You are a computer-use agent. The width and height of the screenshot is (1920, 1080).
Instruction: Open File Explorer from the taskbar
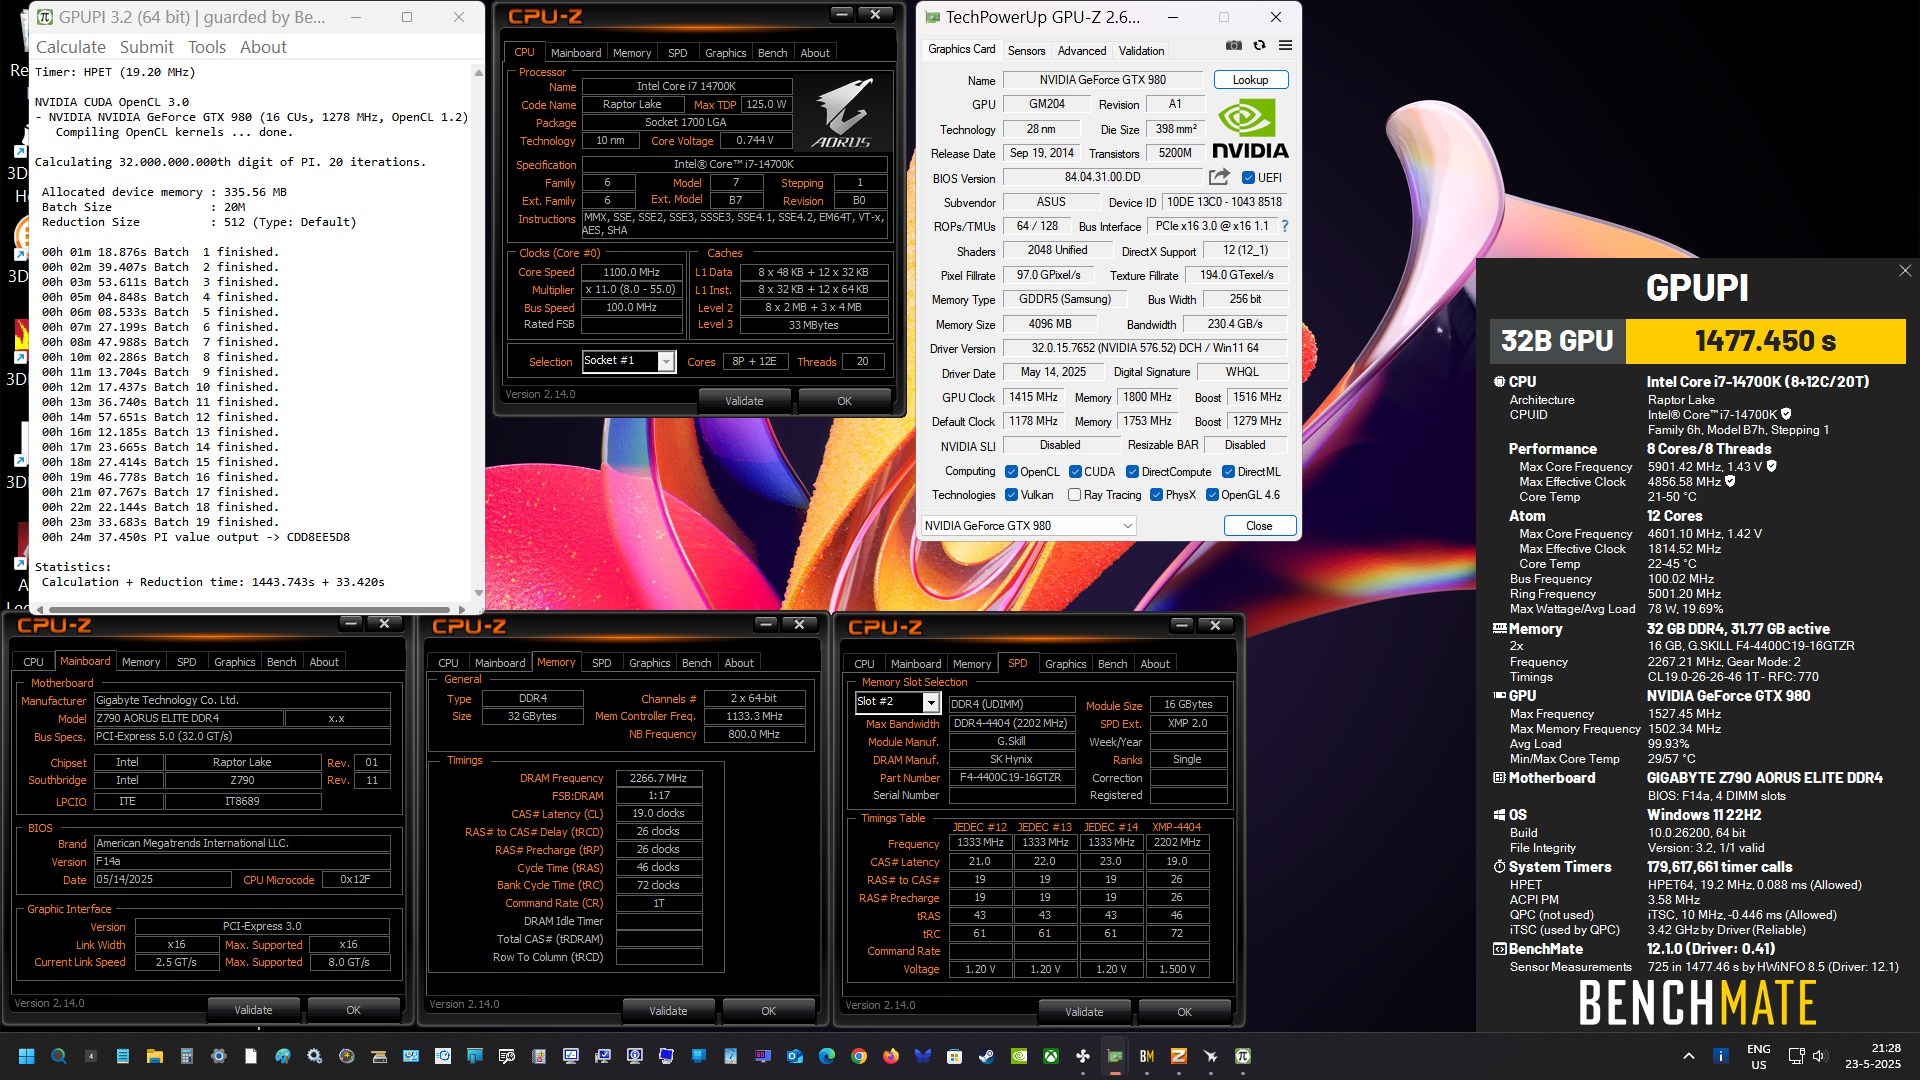[155, 1056]
